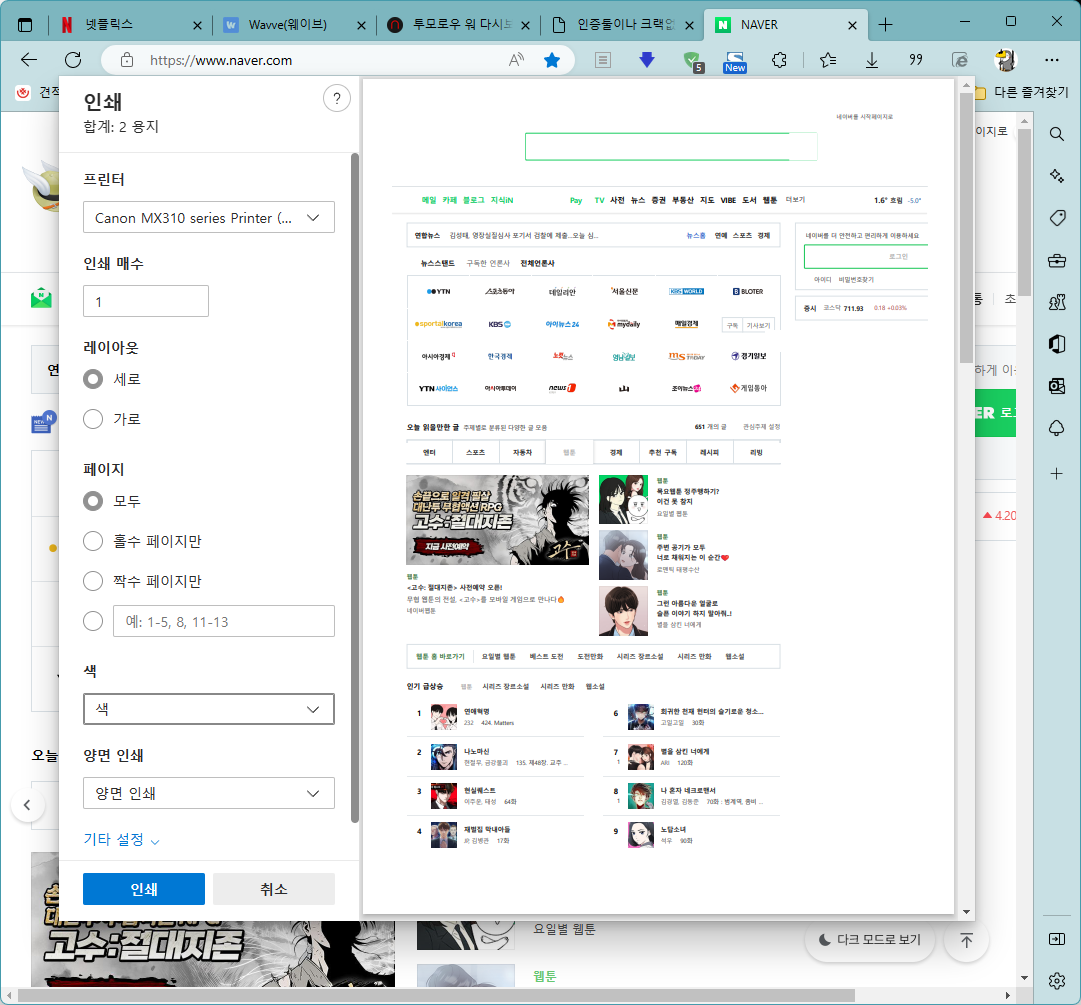This screenshot has width=1081, height=1005.
Task: Open Internet Explorer mode icon
Action: [x=960, y=60]
